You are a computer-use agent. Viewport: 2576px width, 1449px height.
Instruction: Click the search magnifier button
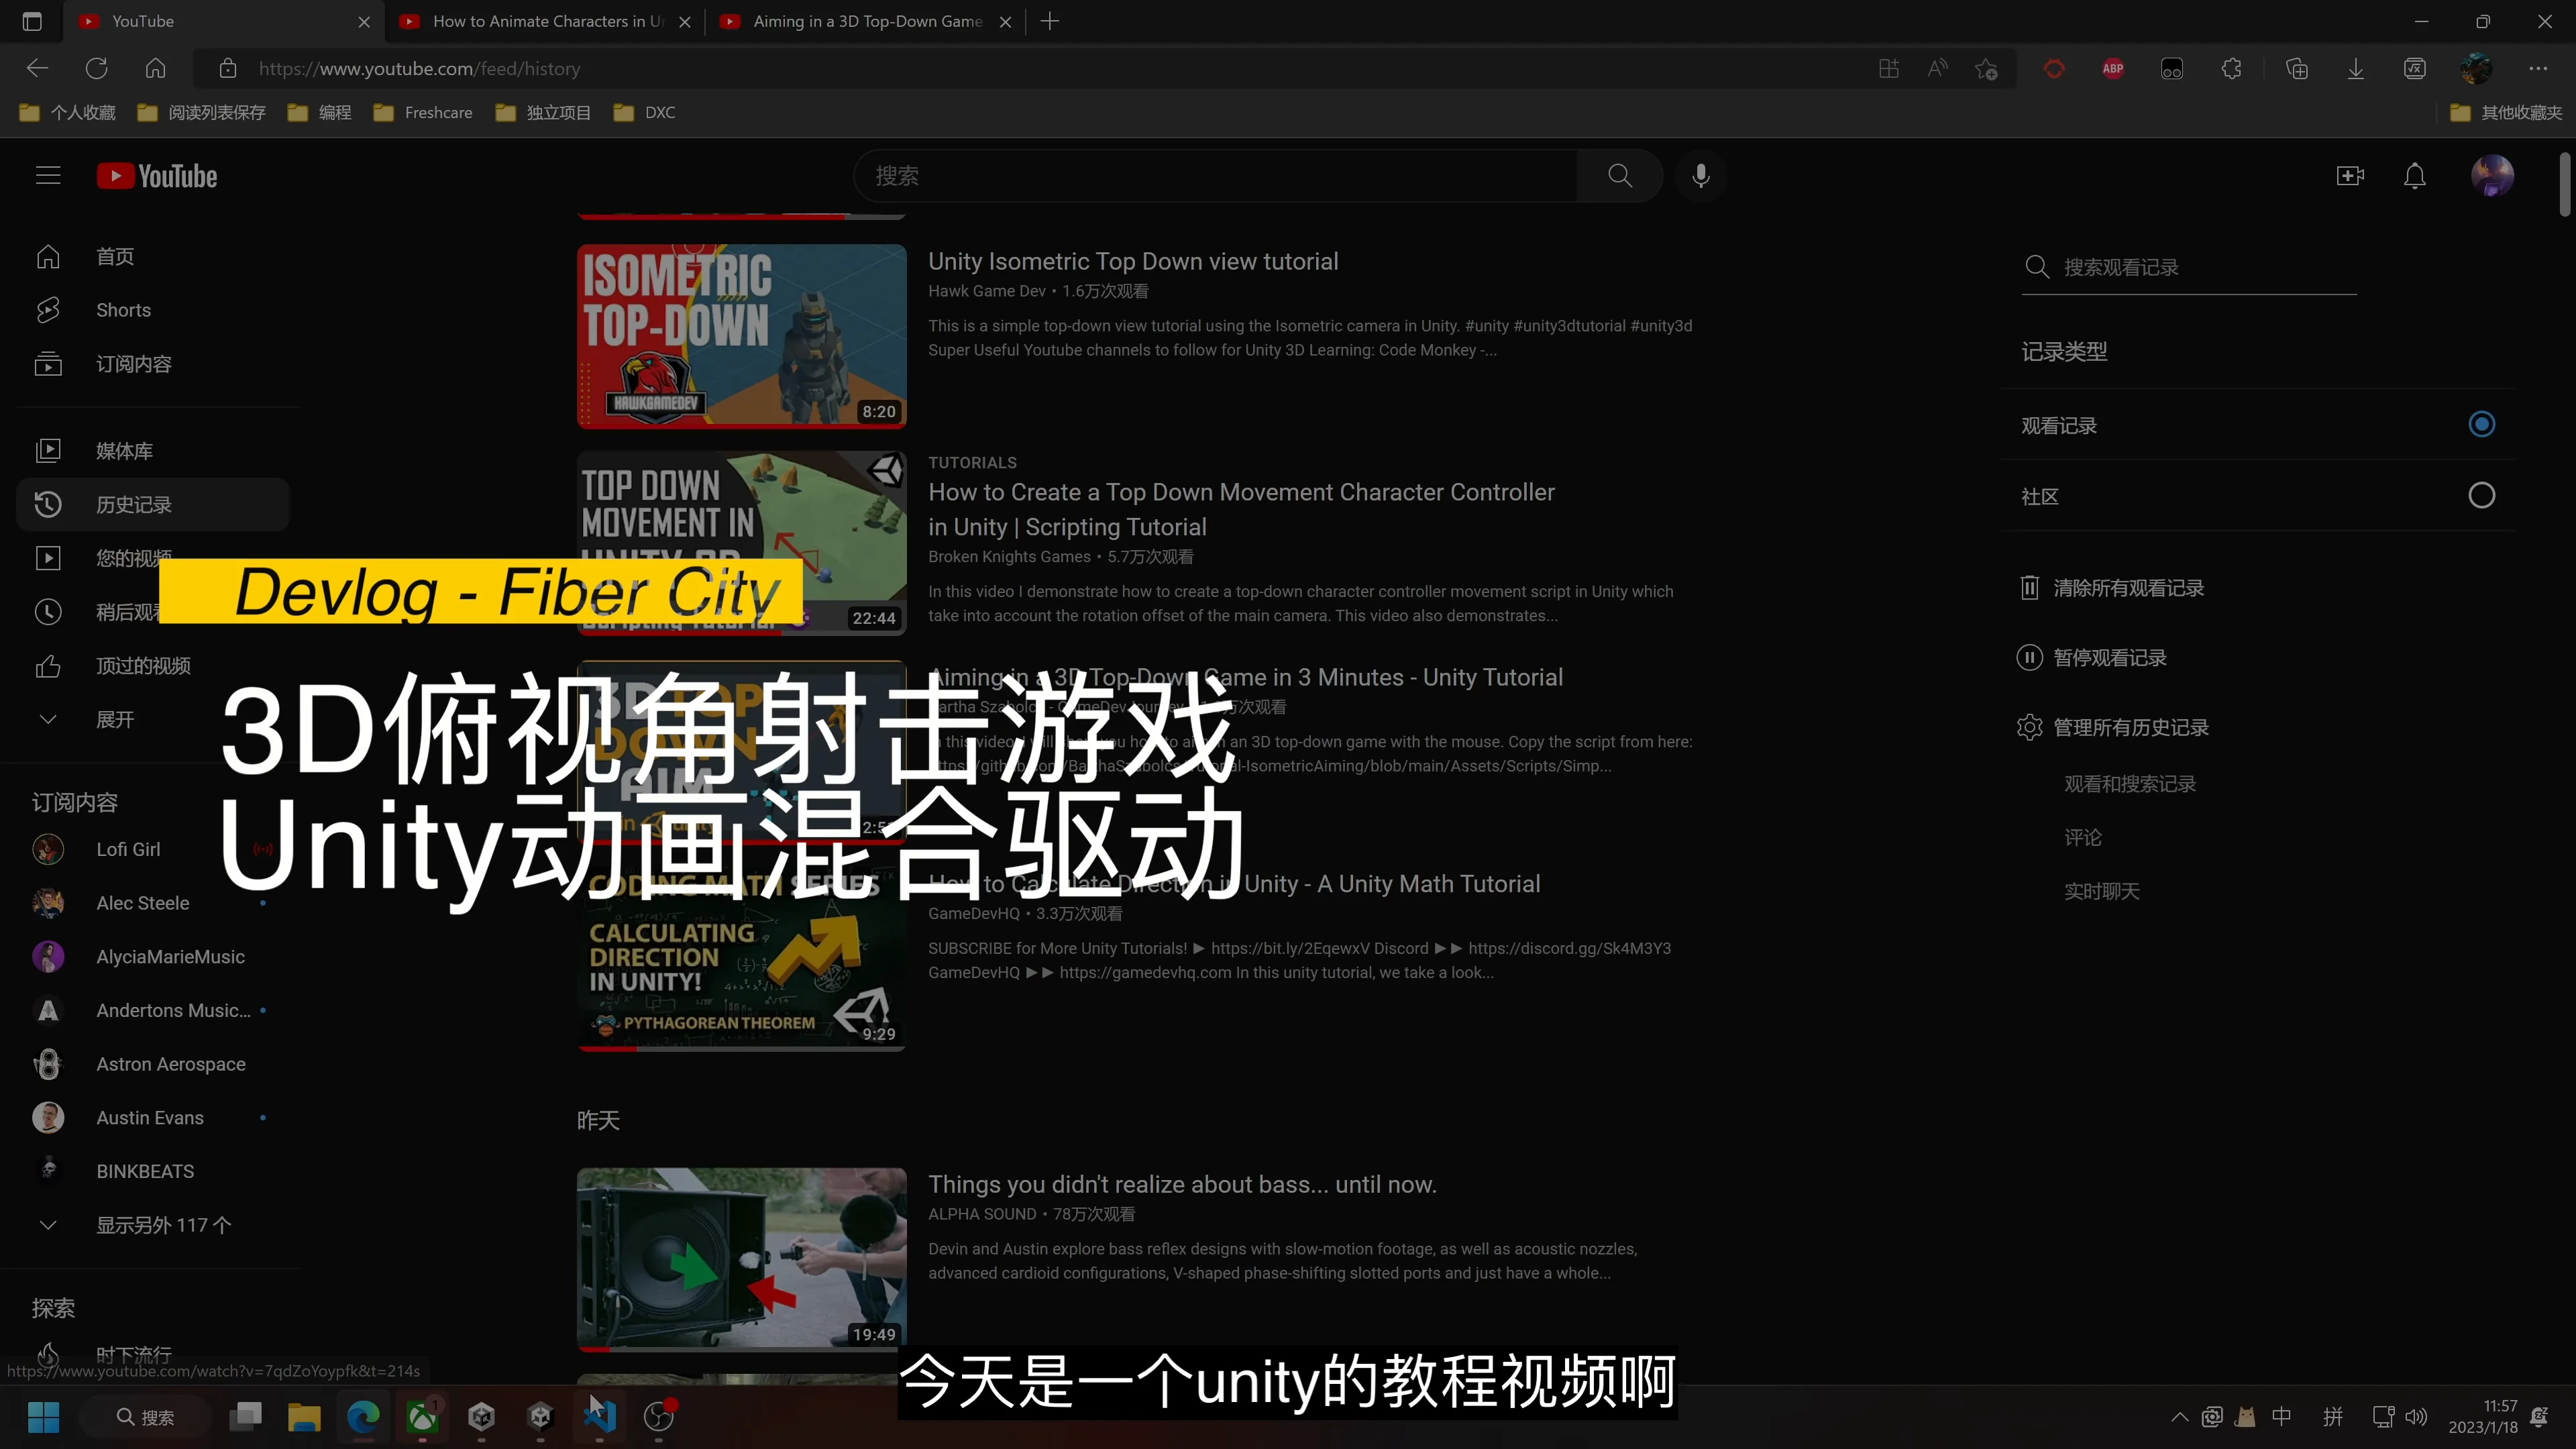(1619, 176)
